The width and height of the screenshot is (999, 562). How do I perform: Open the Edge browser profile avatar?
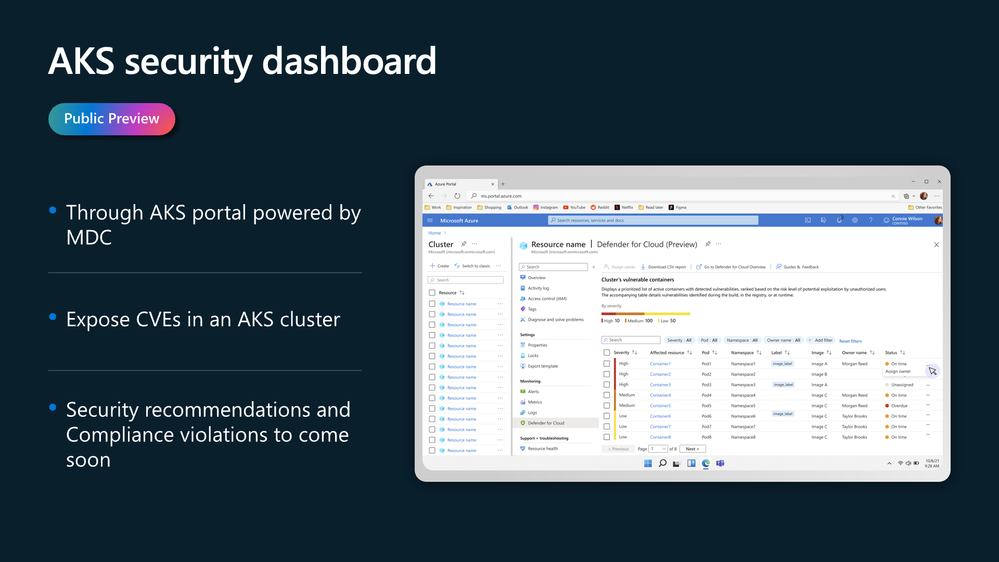click(x=924, y=196)
